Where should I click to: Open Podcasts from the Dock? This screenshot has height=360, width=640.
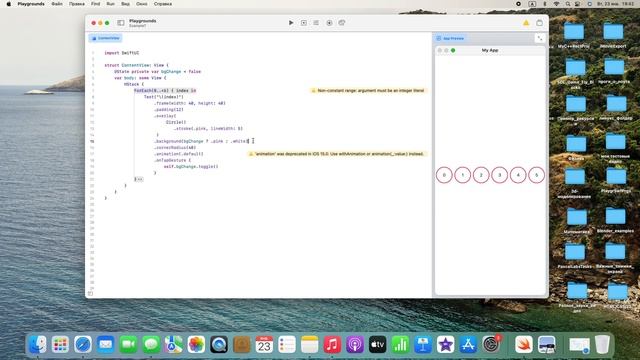pyautogui.click(x=355, y=345)
